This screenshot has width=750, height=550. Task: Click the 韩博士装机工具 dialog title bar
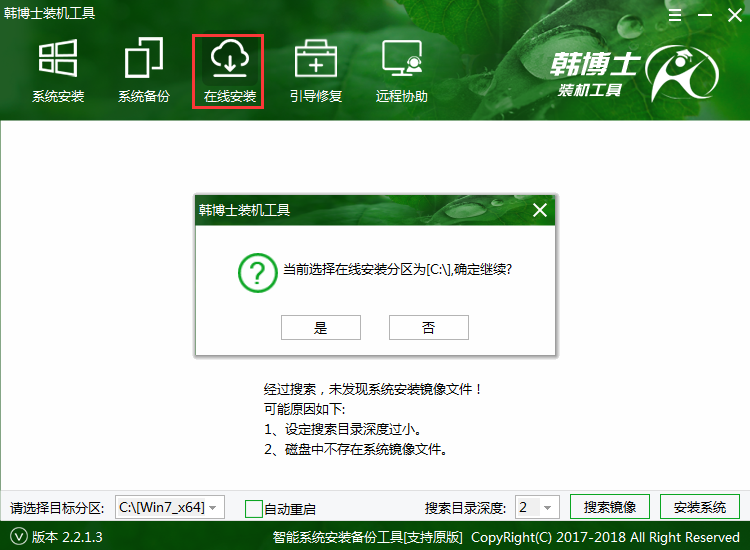tap(350, 210)
